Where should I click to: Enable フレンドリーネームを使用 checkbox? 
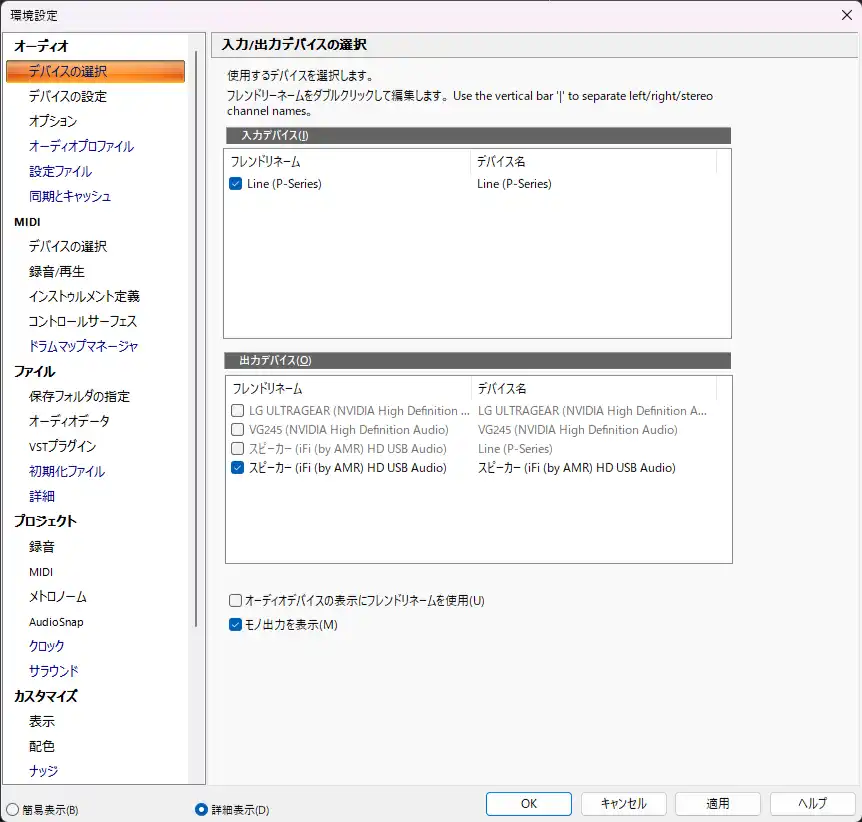coord(236,601)
